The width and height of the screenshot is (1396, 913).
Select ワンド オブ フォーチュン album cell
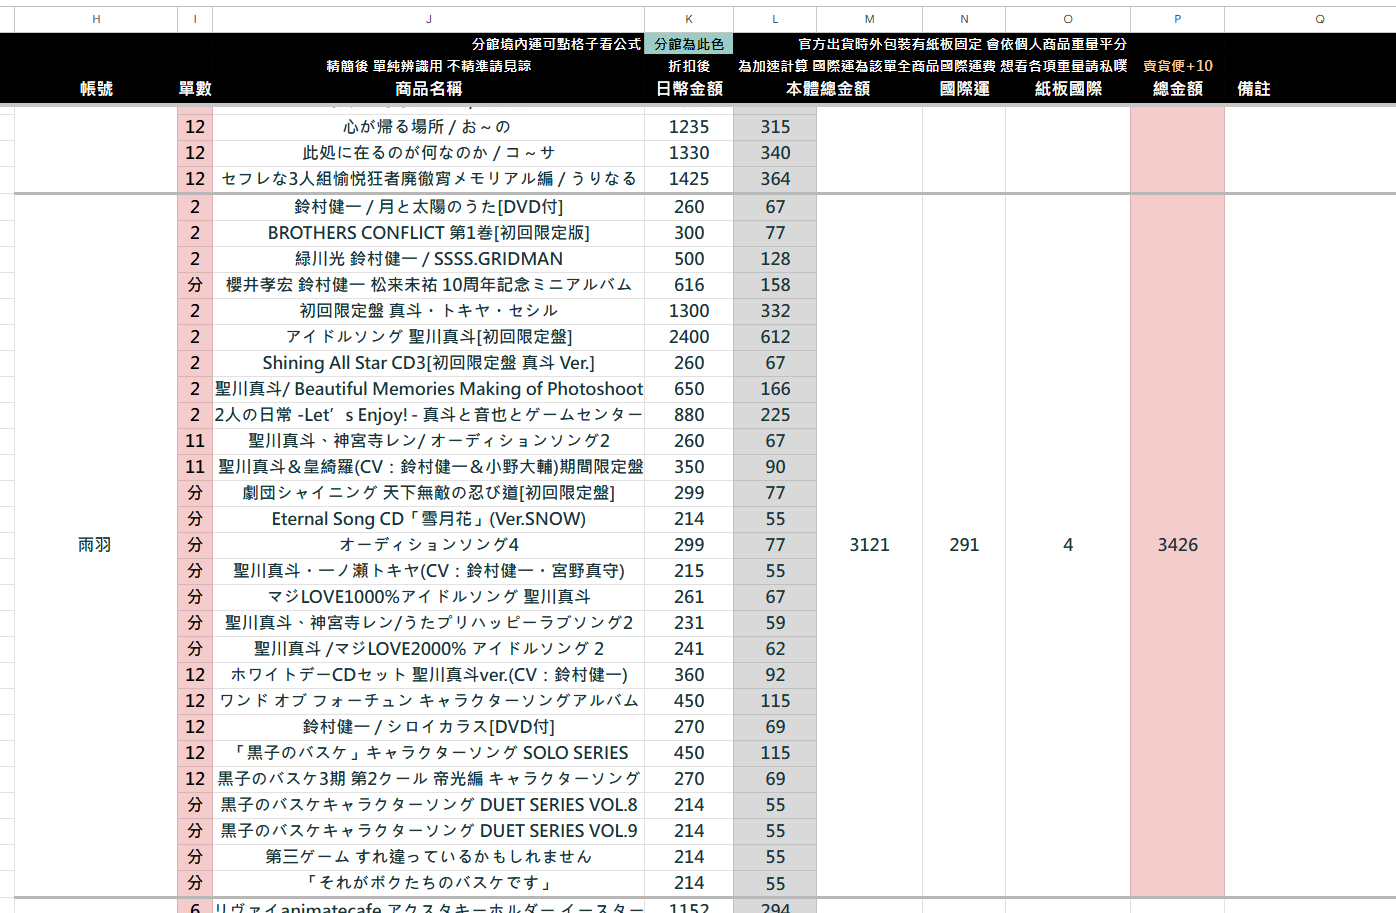coord(429,701)
